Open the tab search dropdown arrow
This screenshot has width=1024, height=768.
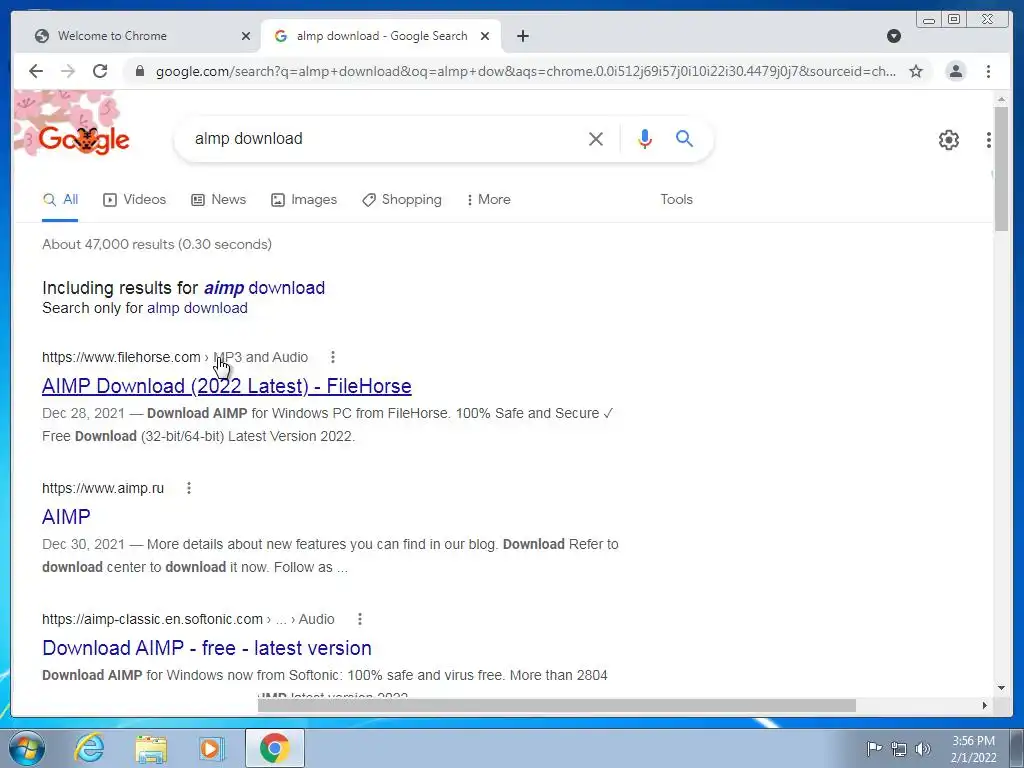click(894, 36)
